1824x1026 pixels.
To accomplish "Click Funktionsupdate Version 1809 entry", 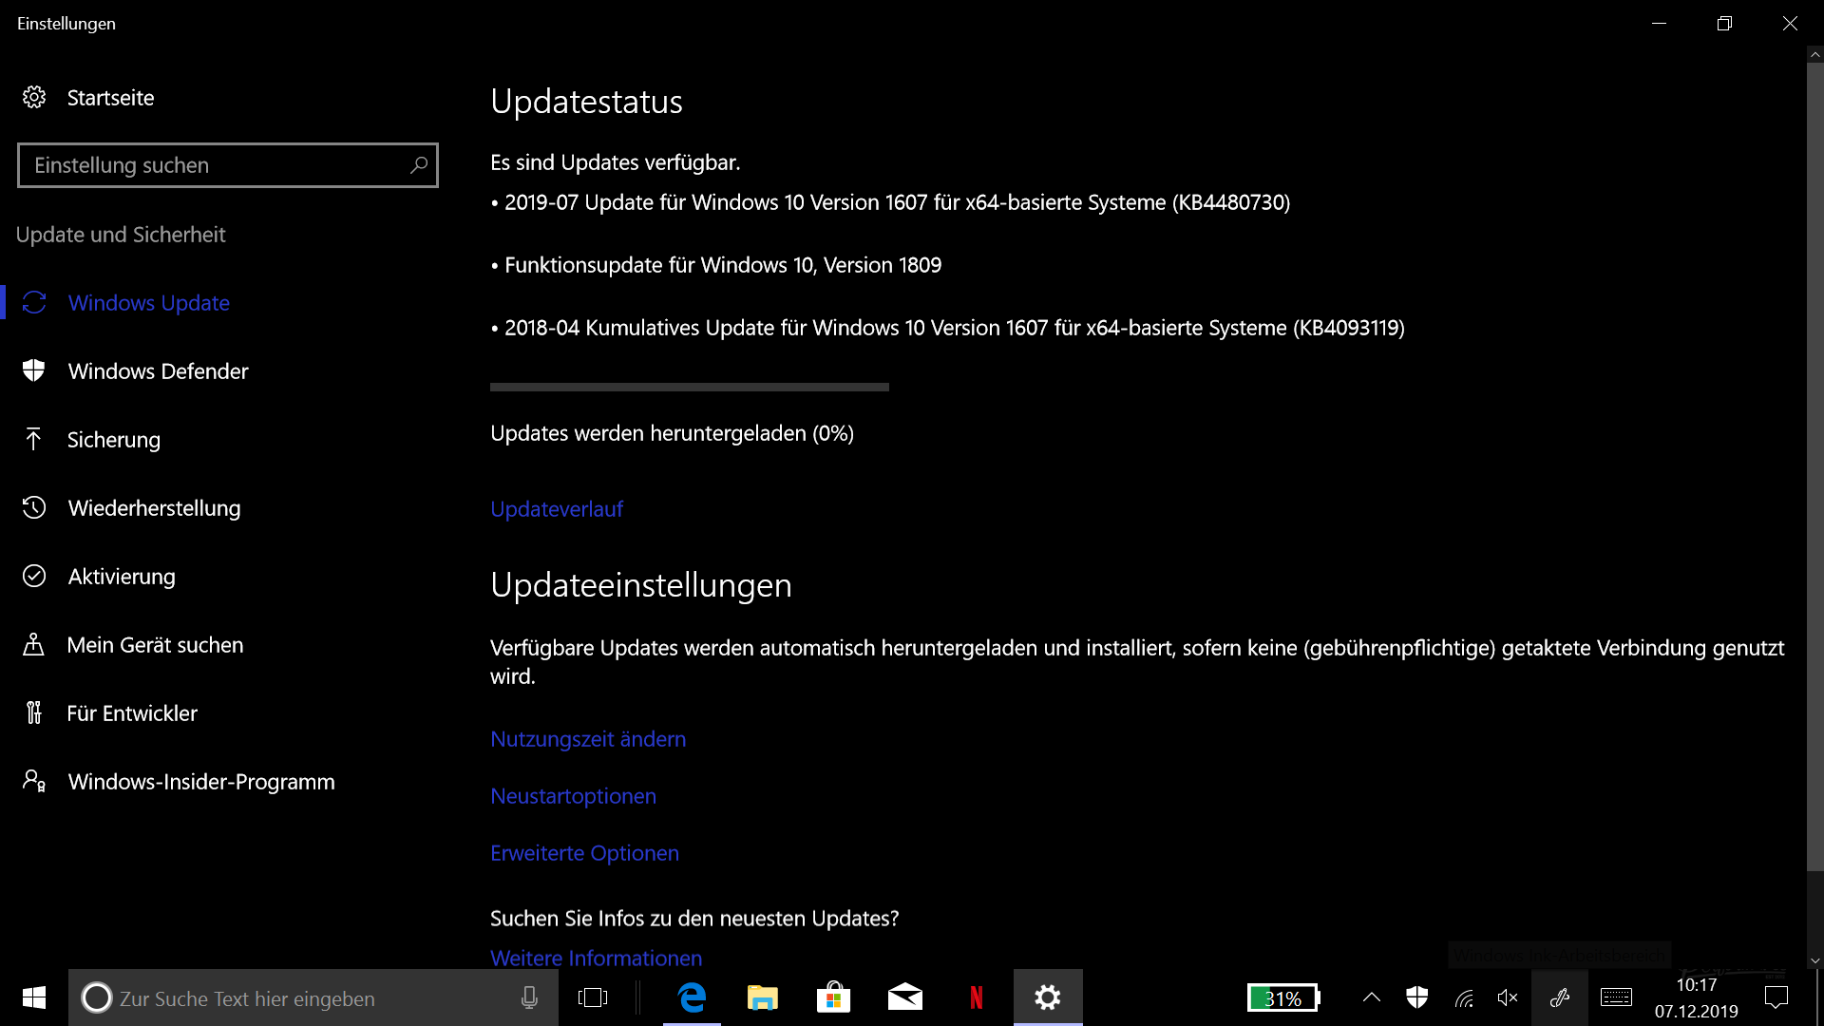I will pos(716,265).
